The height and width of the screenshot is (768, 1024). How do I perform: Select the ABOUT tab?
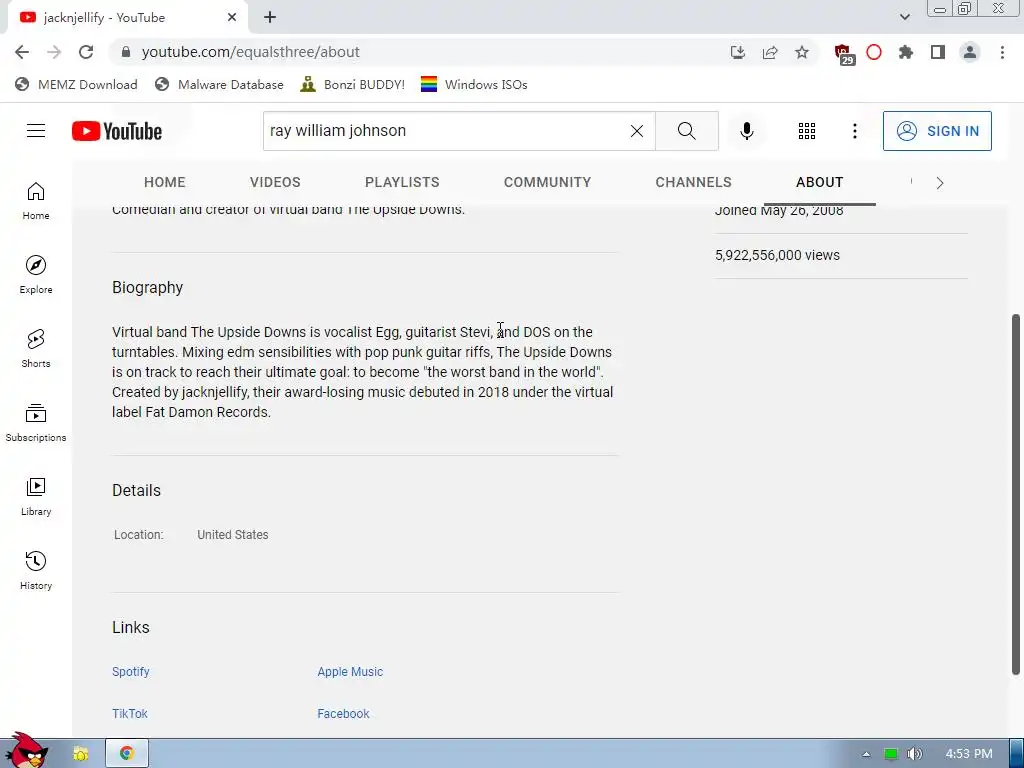pyautogui.click(x=820, y=182)
